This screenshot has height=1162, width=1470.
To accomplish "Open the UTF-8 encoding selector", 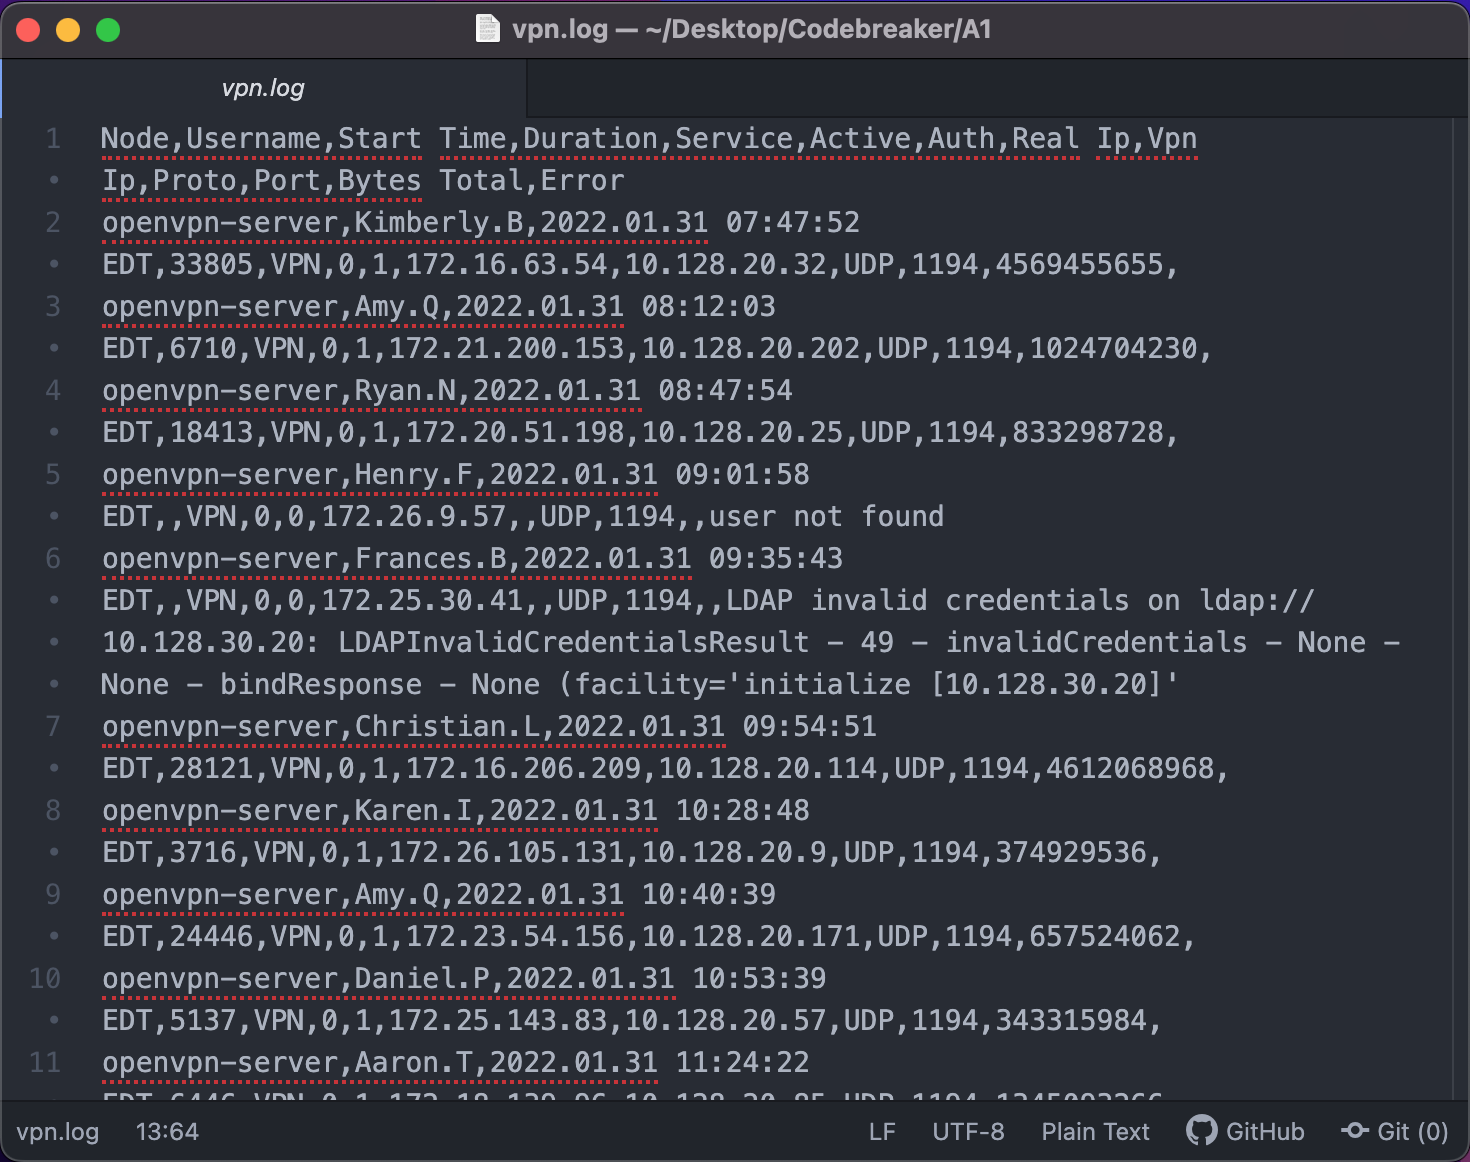I will point(968,1131).
